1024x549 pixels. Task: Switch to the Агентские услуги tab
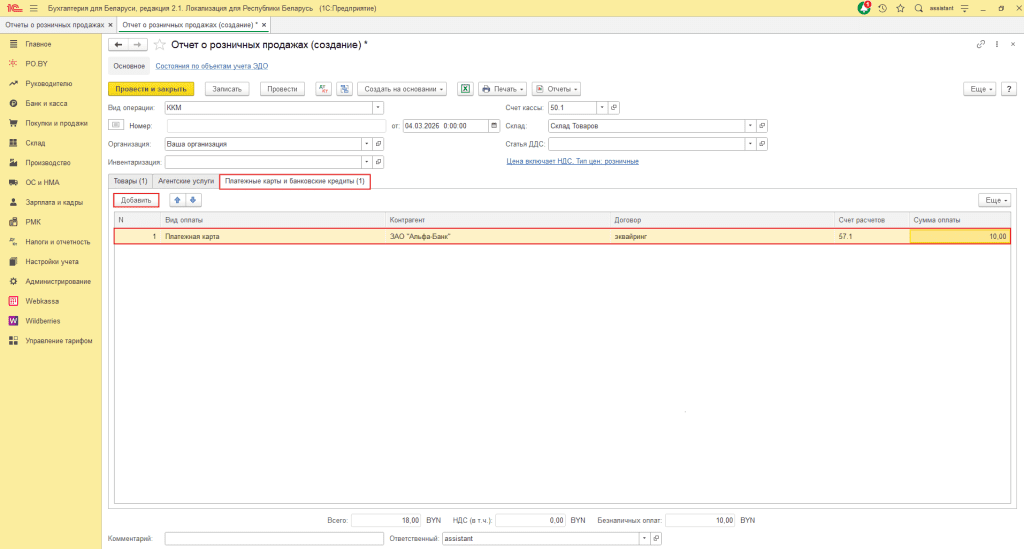point(185,181)
